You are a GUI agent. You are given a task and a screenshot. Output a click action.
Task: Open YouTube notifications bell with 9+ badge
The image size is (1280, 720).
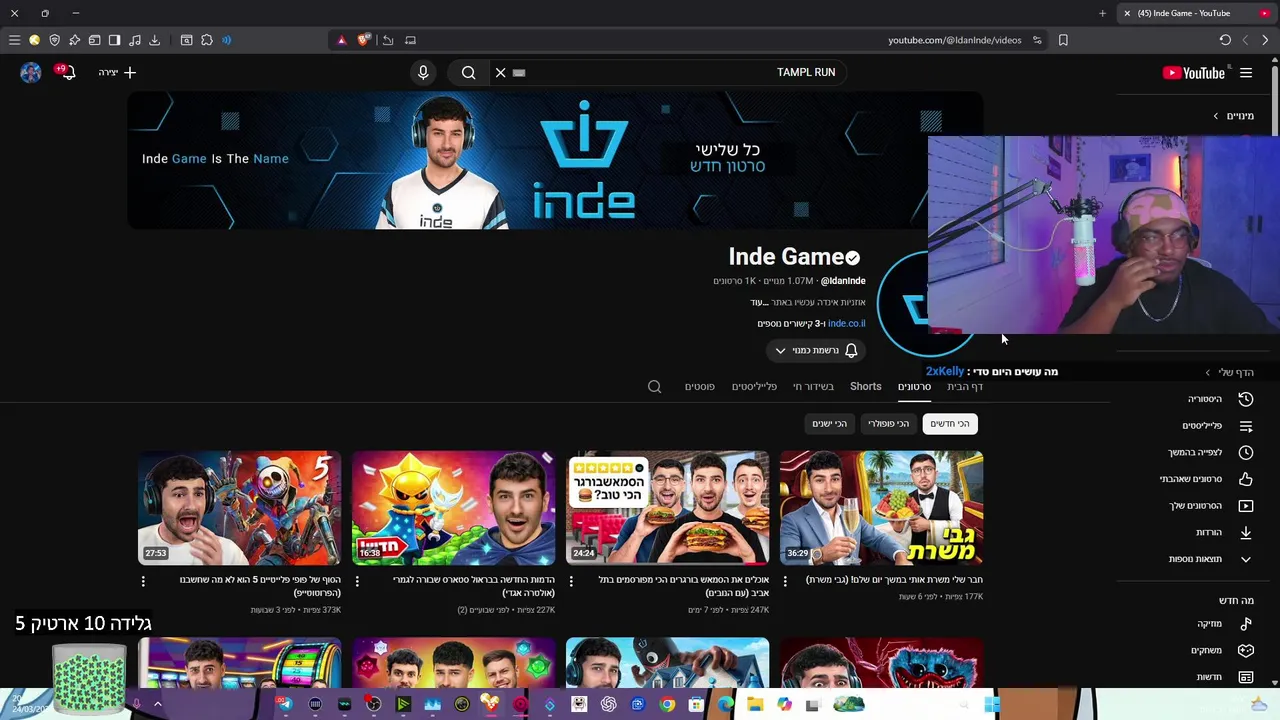point(66,72)
